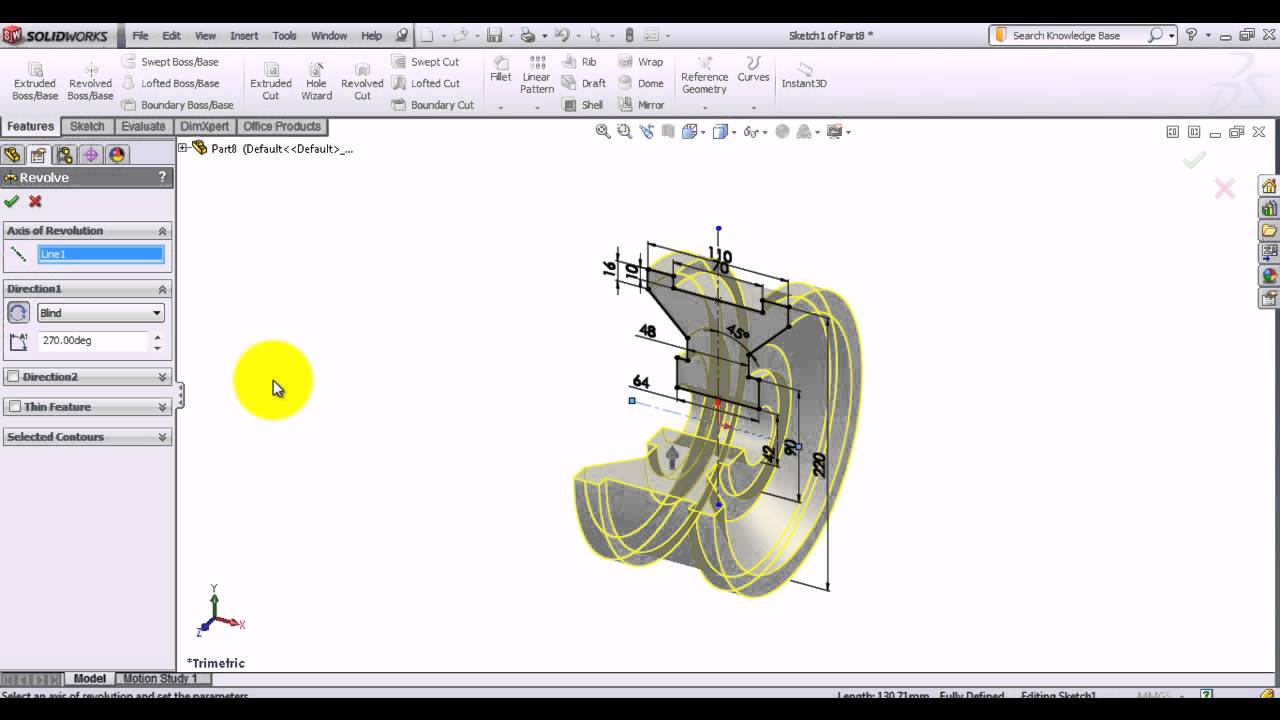Open the DisplayManager tab icon
Screen dimensions: 1280x720
117,155
